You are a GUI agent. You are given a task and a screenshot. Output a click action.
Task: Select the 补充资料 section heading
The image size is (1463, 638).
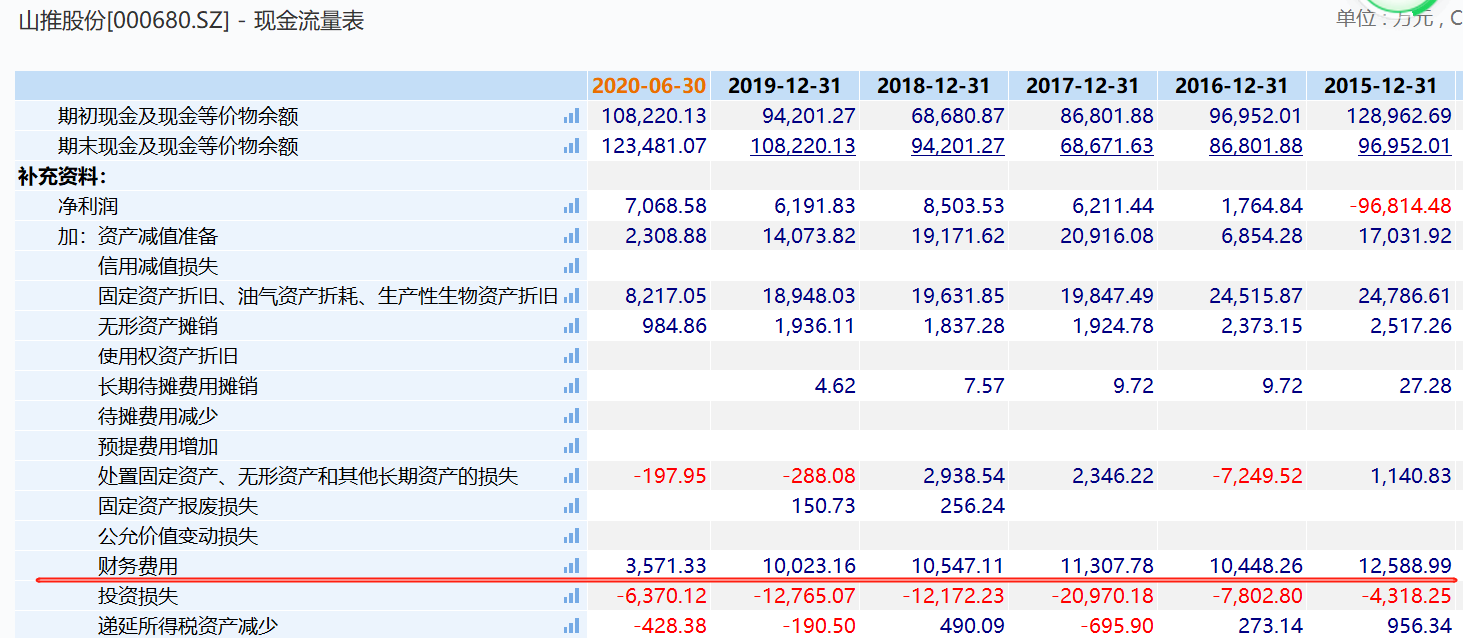click(62, 177)
